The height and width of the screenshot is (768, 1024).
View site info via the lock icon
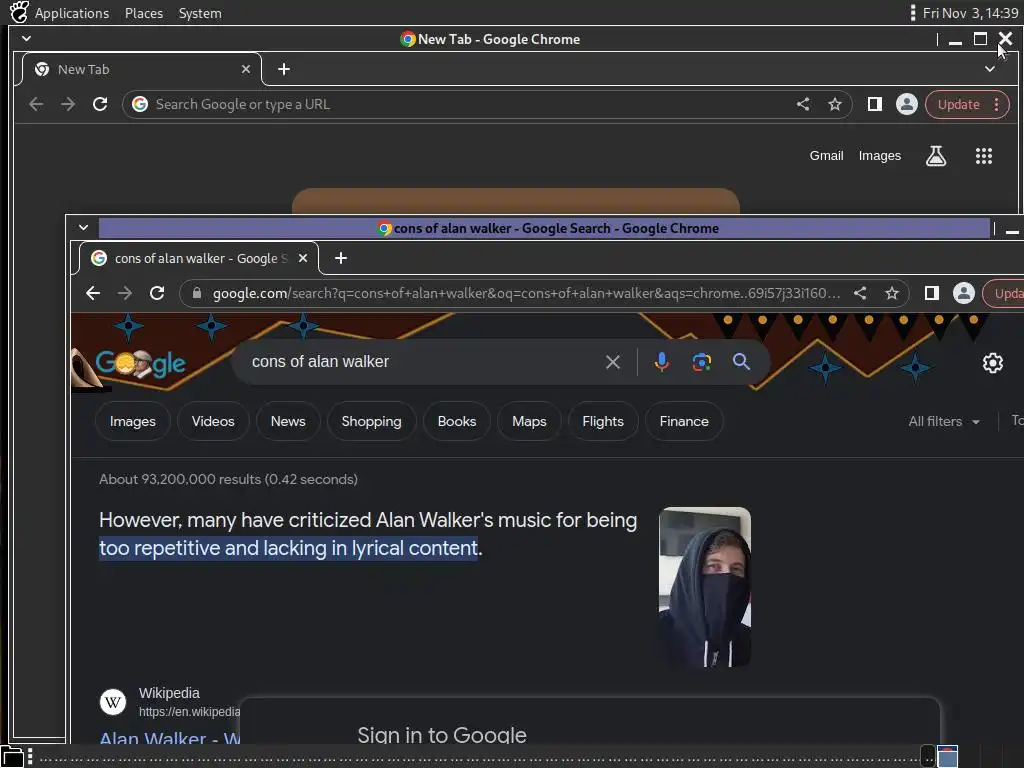point(197,293)
